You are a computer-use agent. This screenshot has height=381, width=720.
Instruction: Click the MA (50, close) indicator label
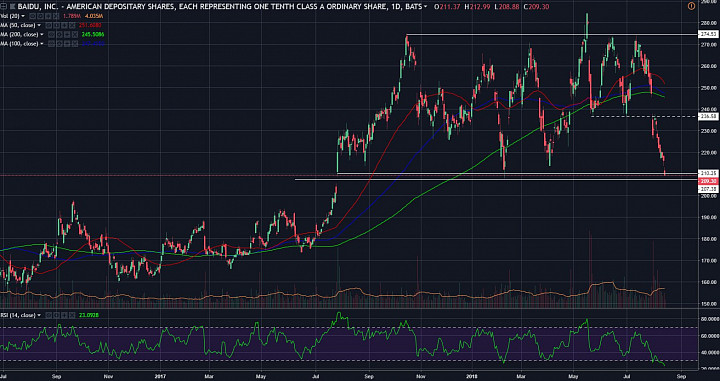[17, 25]
